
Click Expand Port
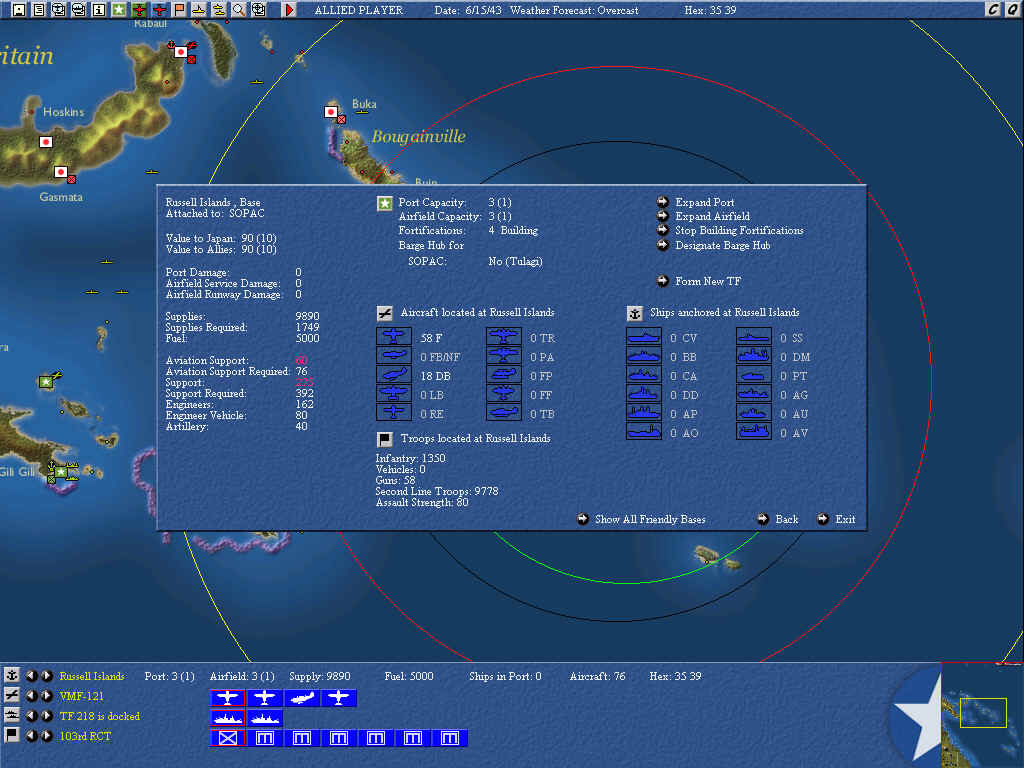(663, 203)
